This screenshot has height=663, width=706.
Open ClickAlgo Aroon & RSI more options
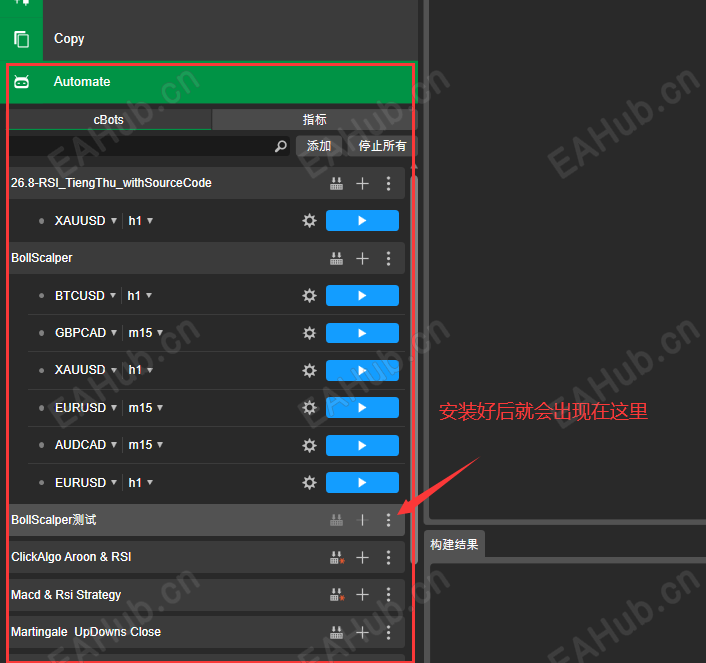click(x=389, y=558)
